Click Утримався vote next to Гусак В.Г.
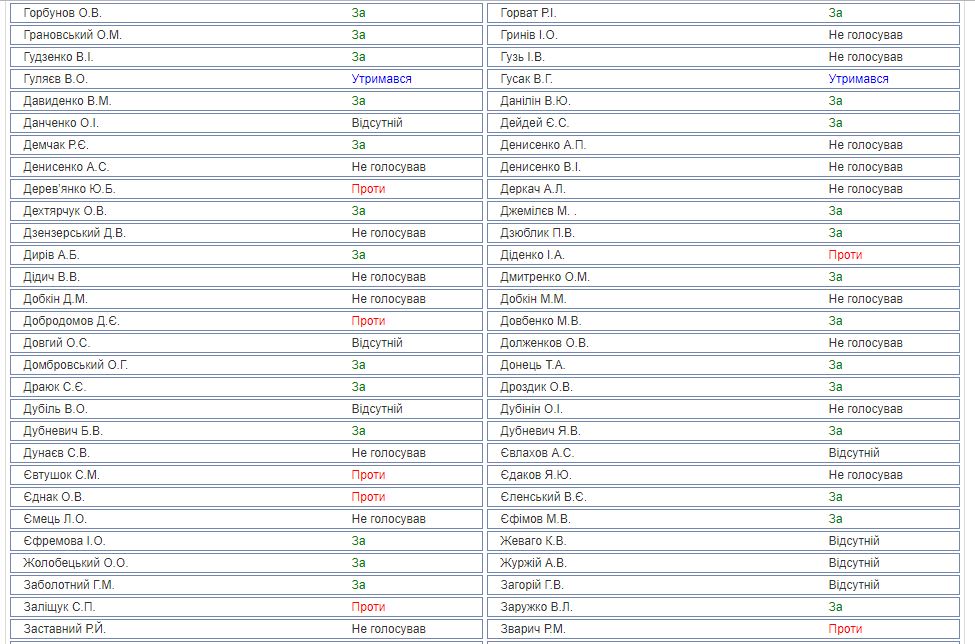Viewport: 975px width, 644px height. (858, 79)
